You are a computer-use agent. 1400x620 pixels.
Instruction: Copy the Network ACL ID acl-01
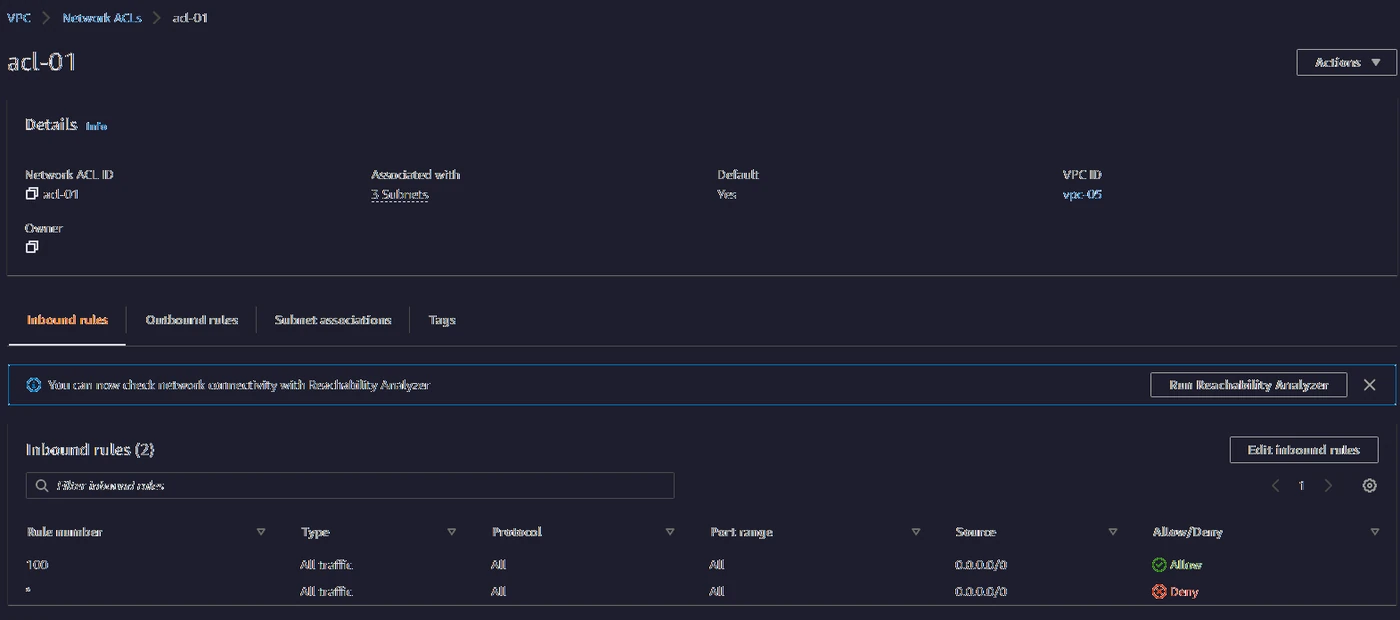[x=31, y=194]
